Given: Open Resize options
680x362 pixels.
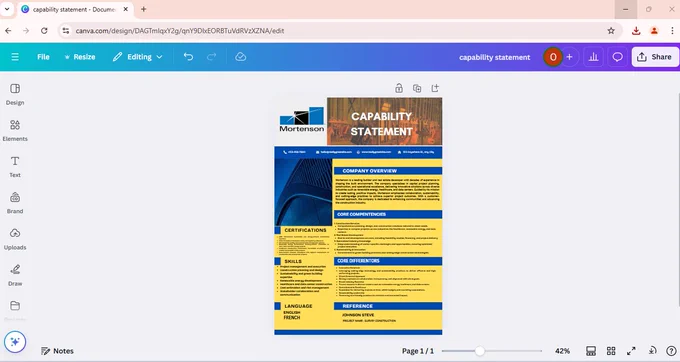Looking at the screenshot, I should pyautogui.click(x=80, y=57).
